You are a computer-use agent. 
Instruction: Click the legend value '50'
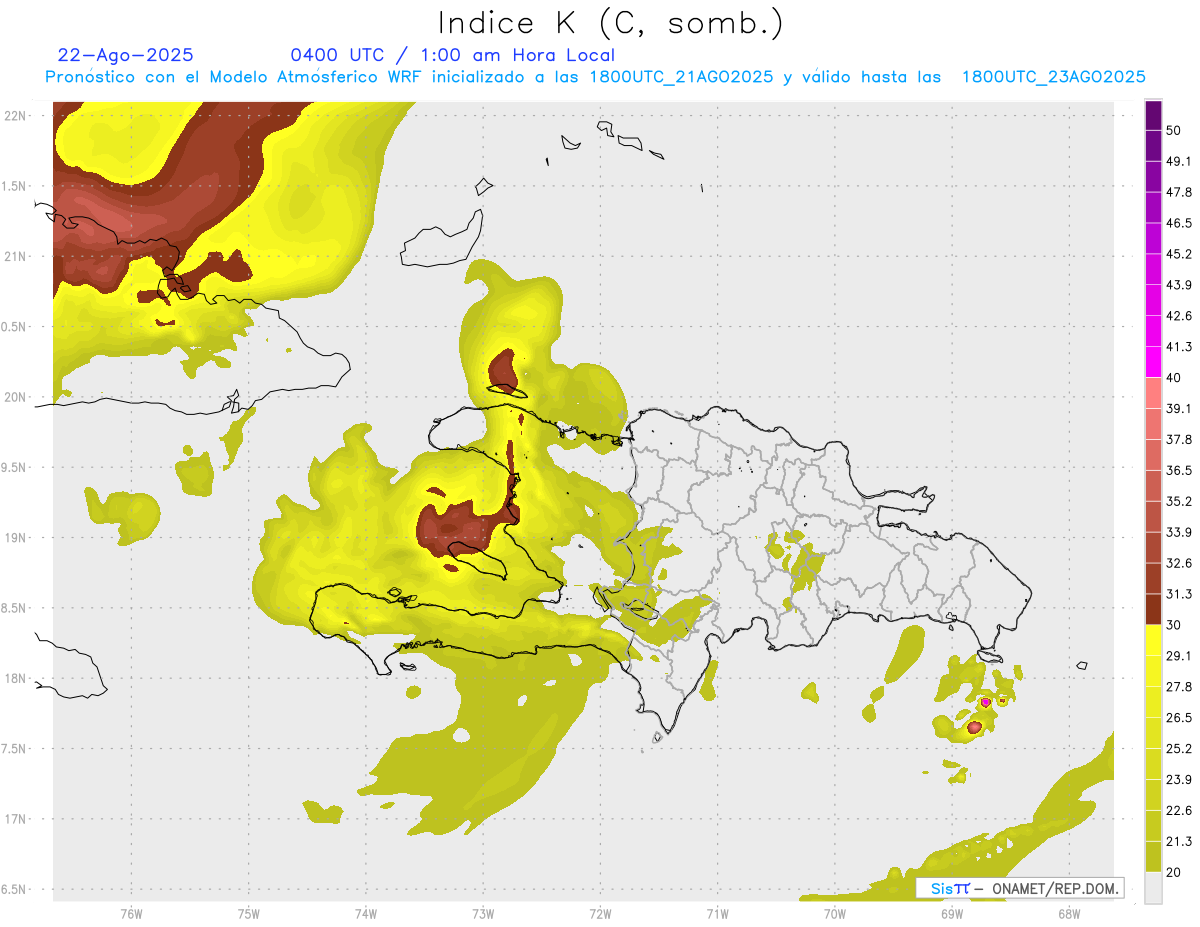pyautogui.click(x=1174, y=130)
